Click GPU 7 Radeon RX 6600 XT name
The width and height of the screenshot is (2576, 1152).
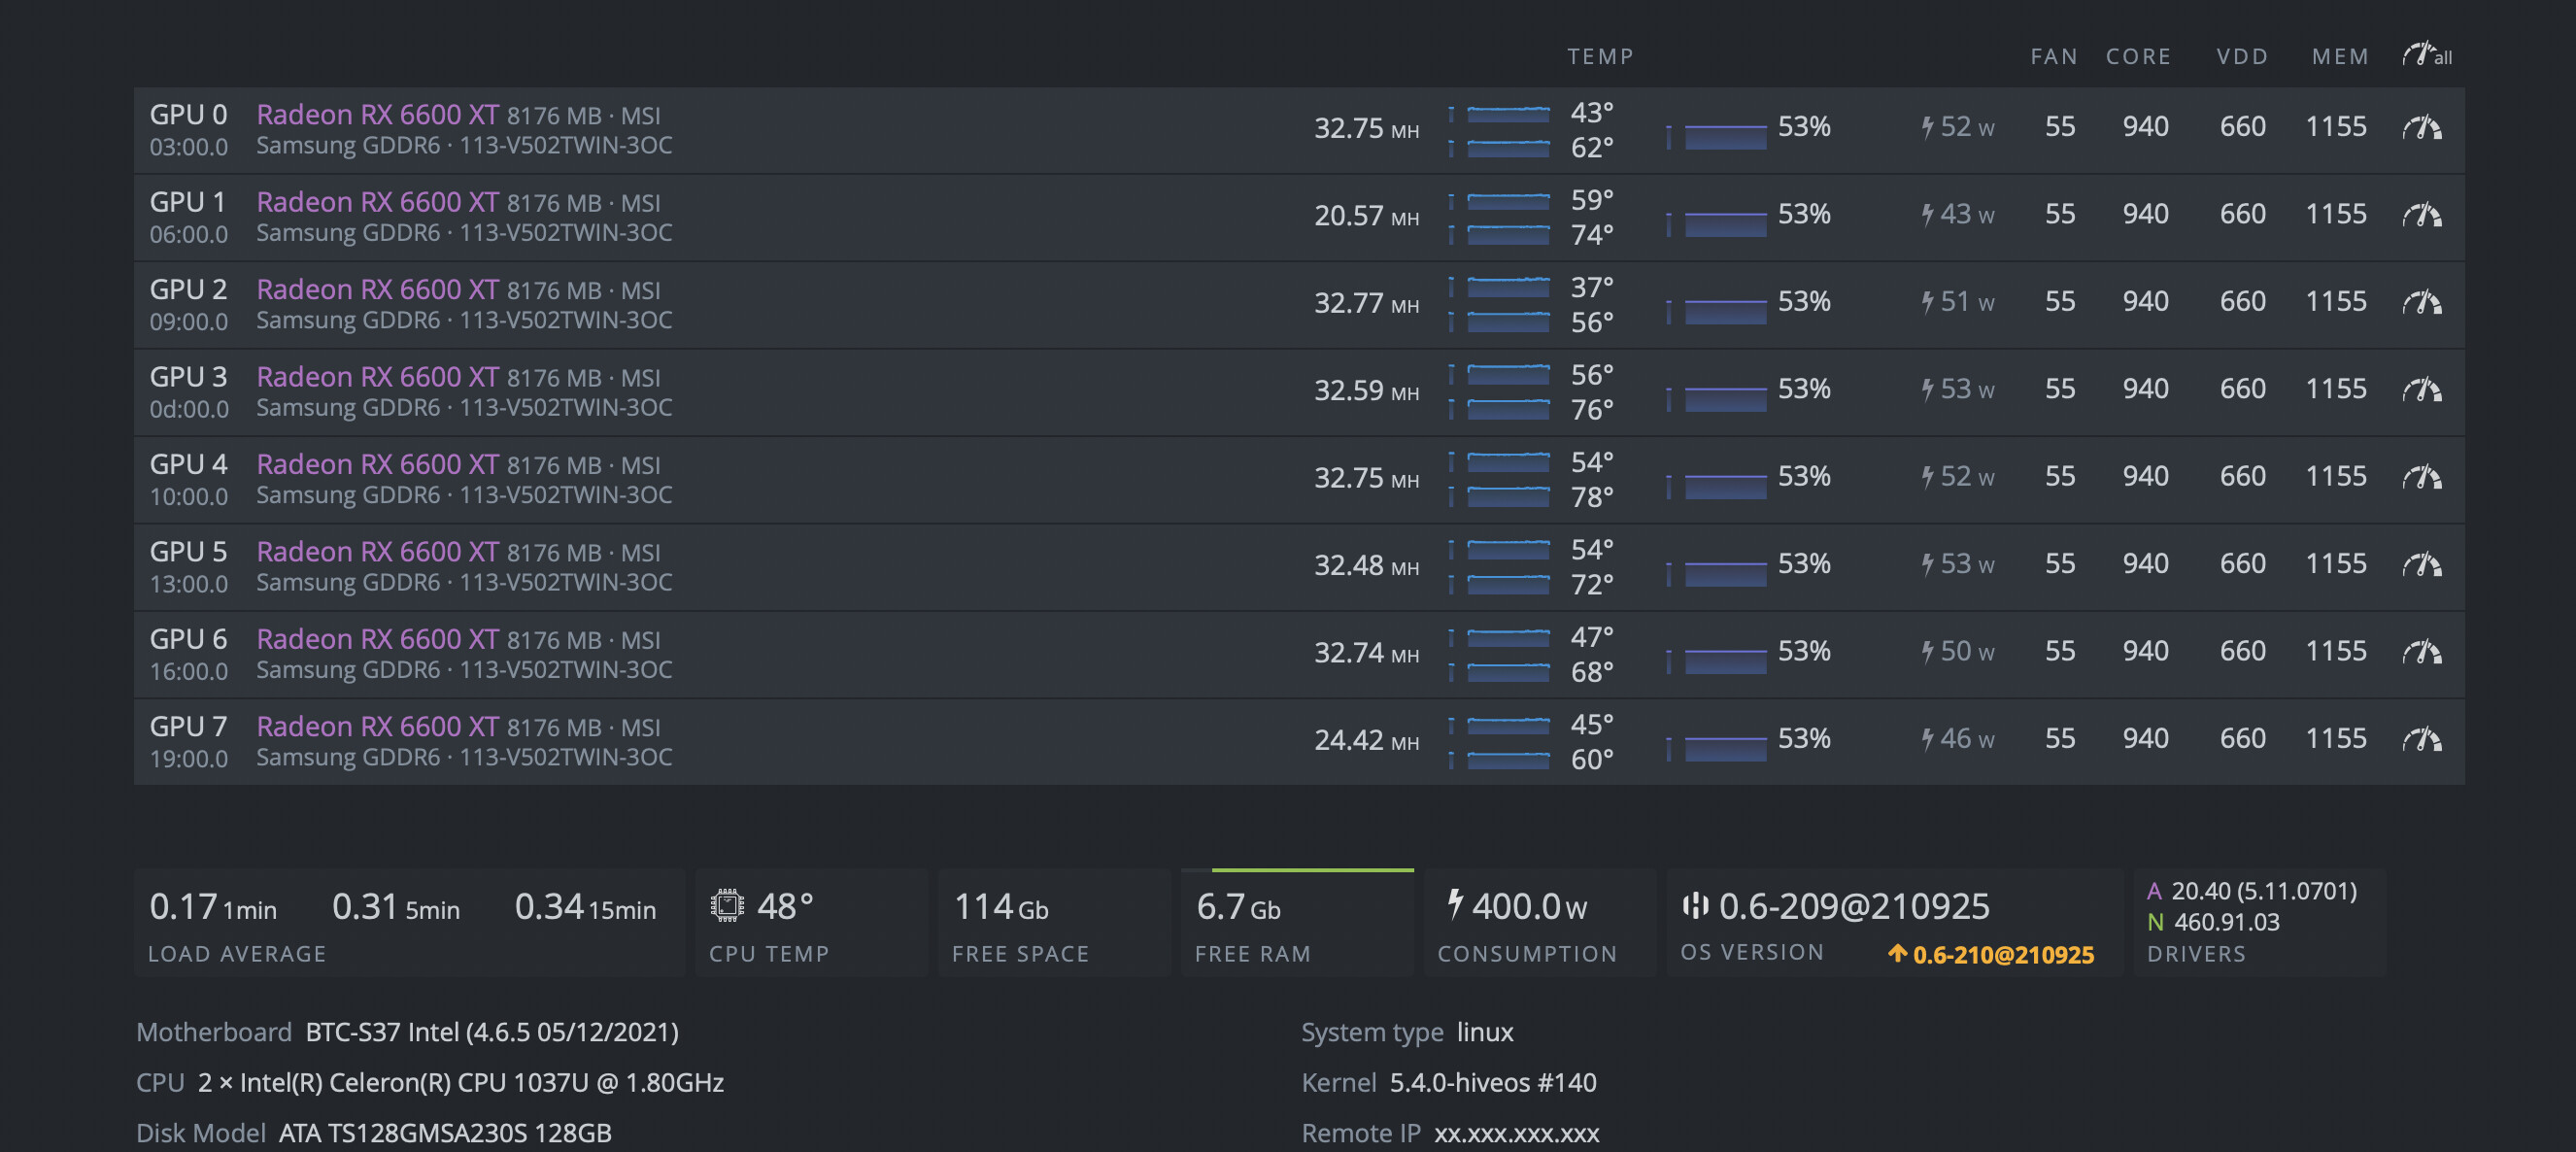[x=377, y=727]
